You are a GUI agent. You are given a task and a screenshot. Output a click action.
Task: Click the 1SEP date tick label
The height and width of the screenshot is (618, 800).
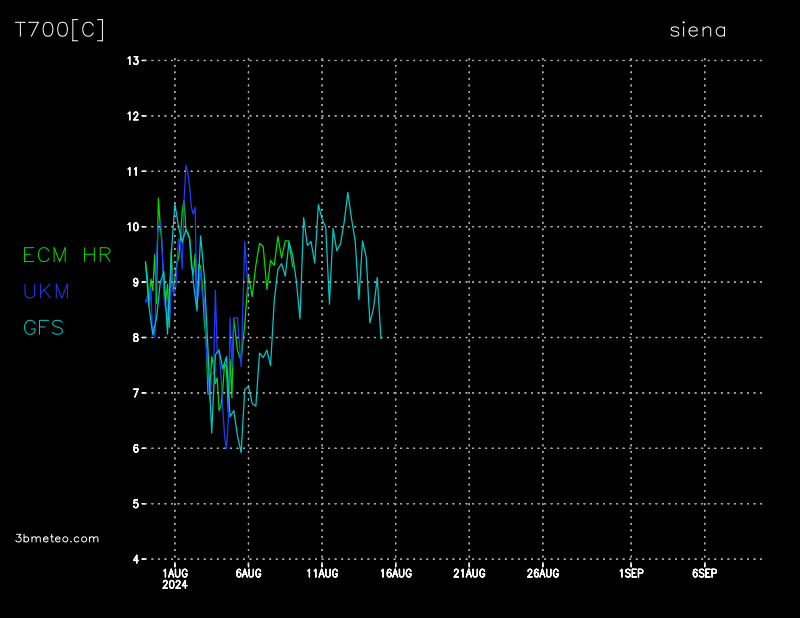click(631, 573)
